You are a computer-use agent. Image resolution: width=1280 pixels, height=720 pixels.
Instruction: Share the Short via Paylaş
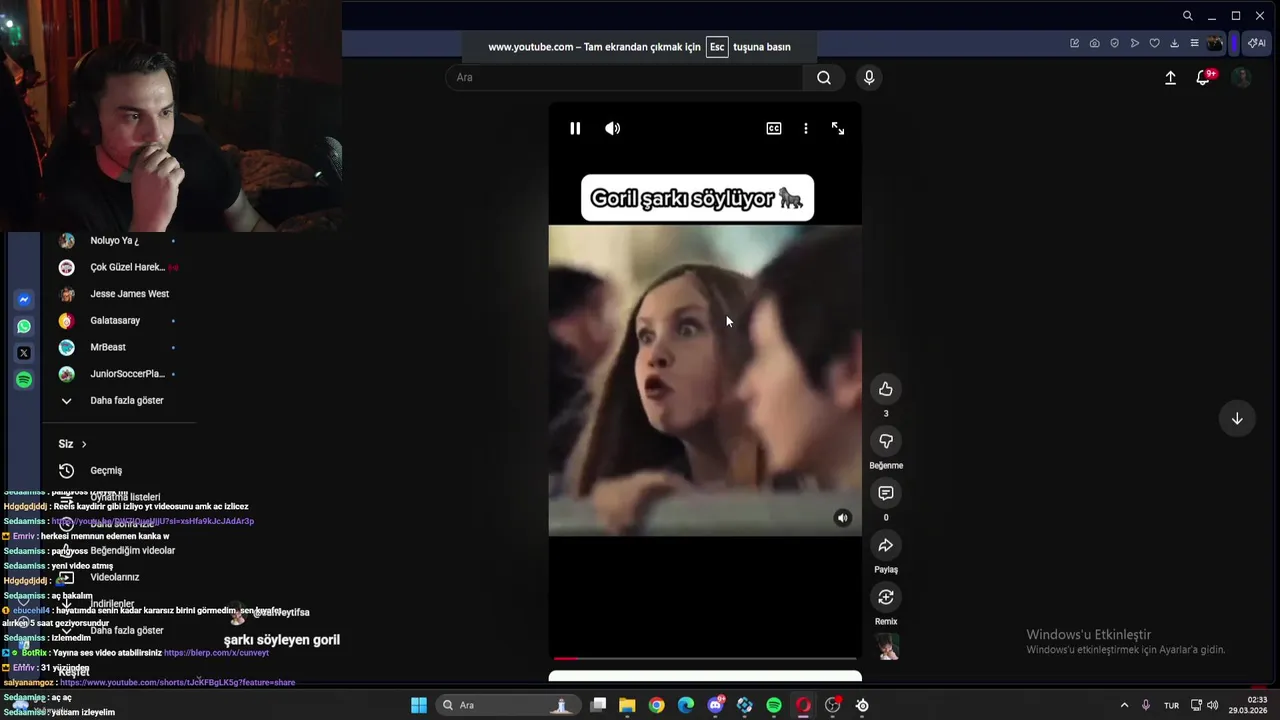886,545
